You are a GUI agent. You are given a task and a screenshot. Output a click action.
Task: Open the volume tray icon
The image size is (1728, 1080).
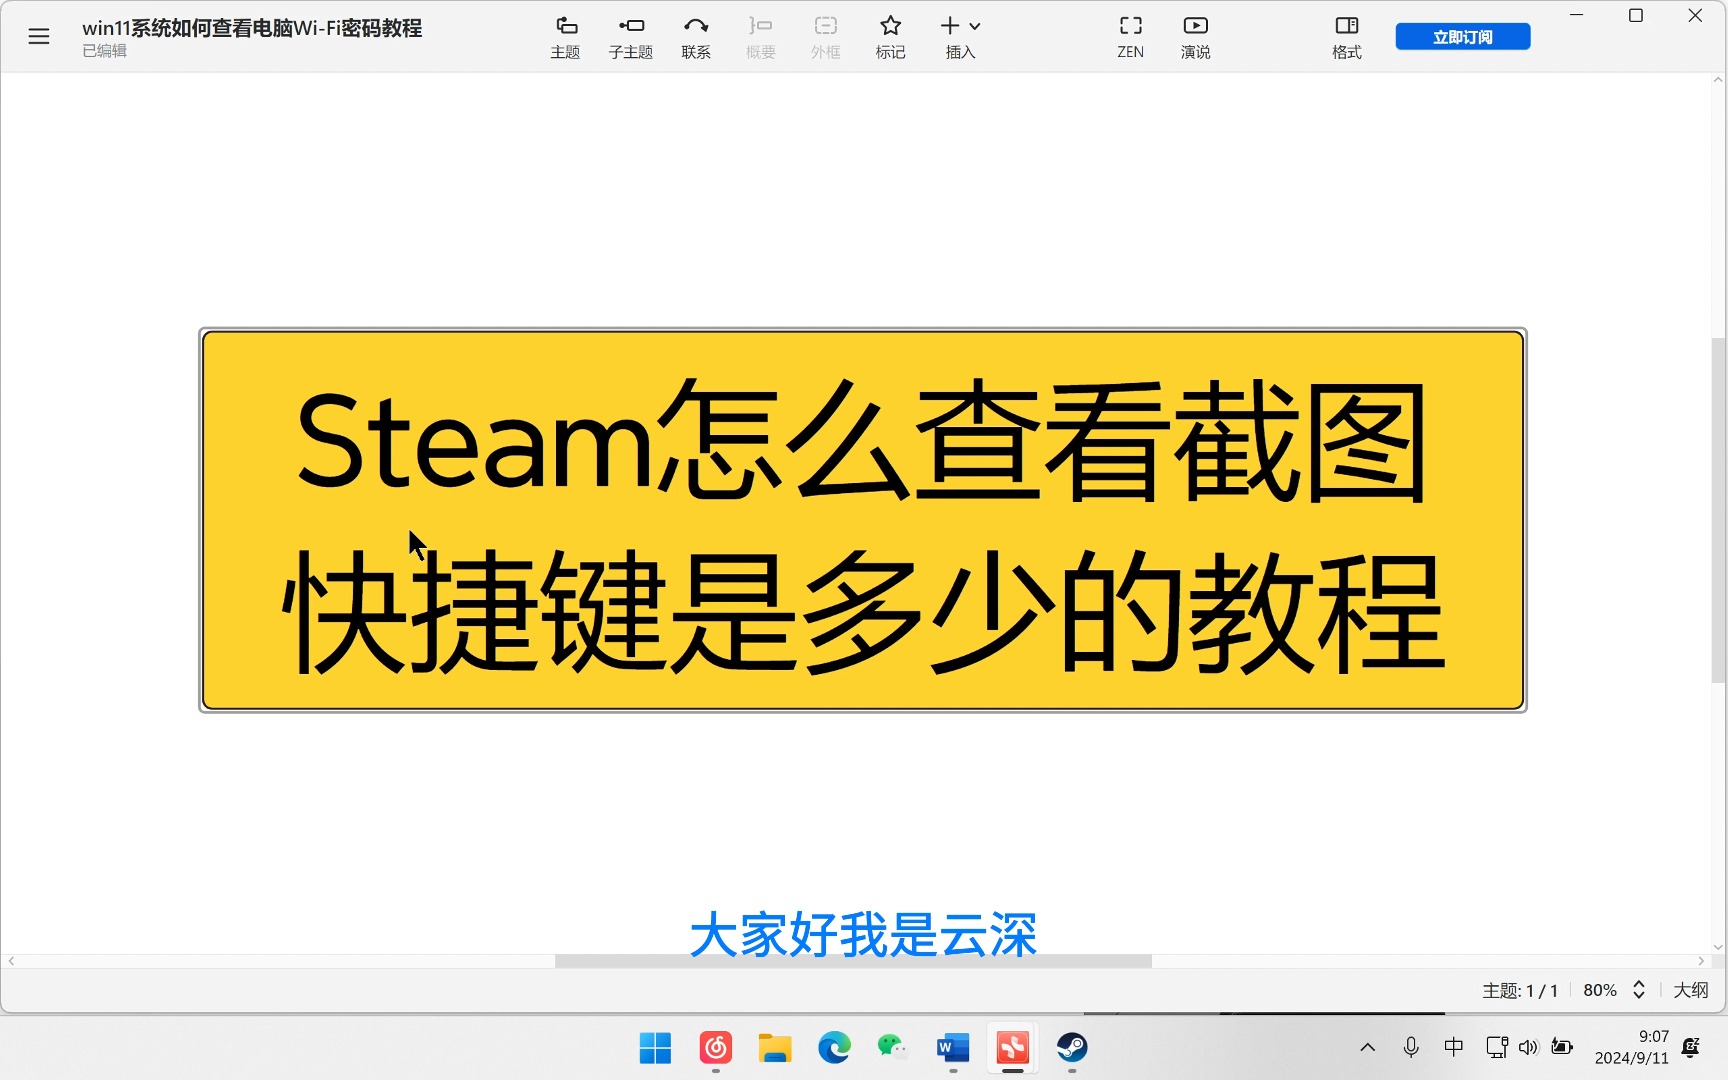tap(1528, 1048)
